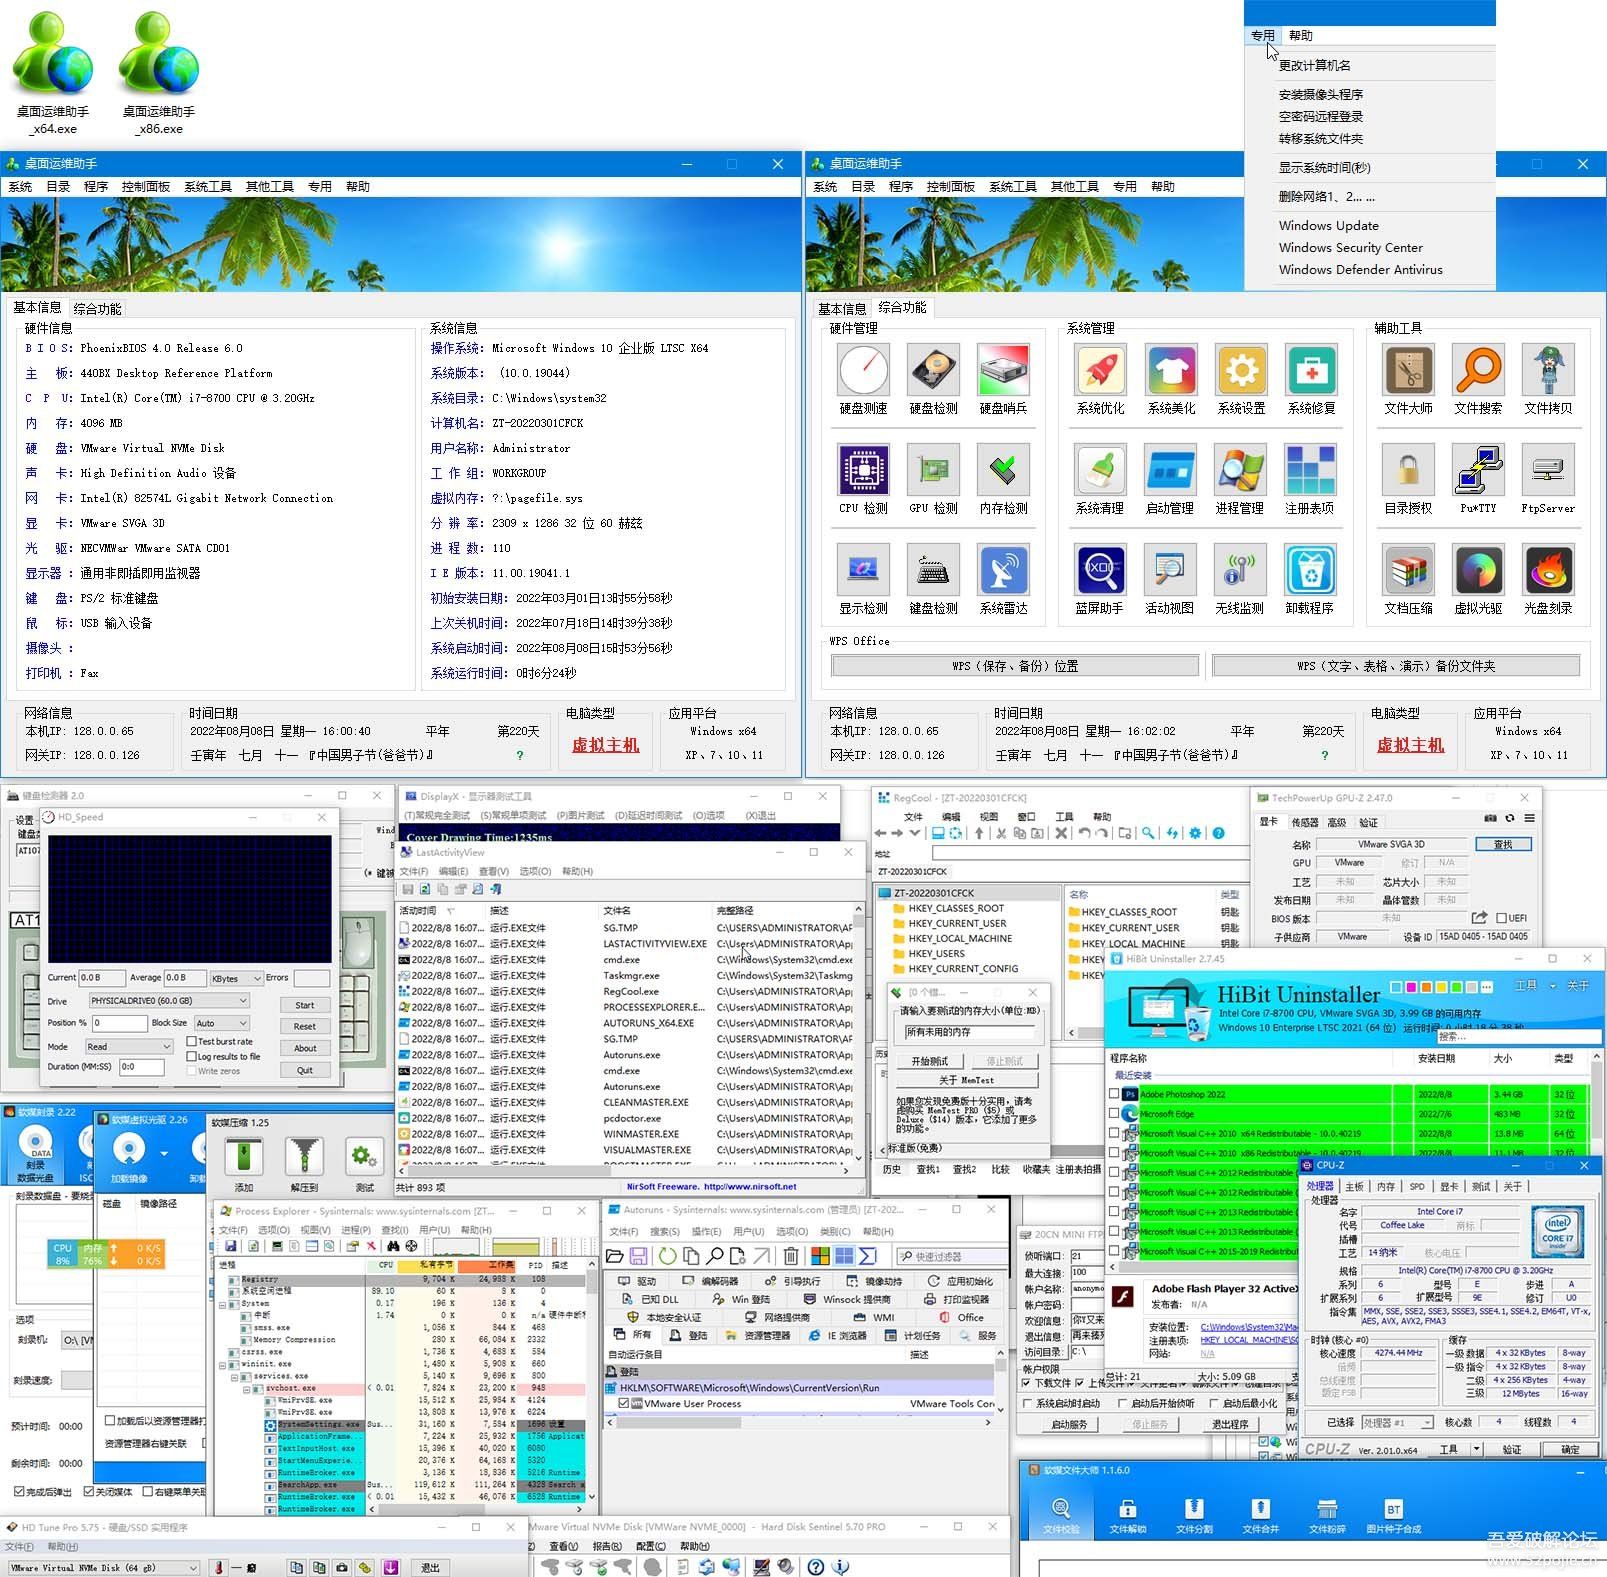Viewport: 1607px width, 1577px height.
Task: Open the 显示检测 display test tool
Action: pos(863,570)
